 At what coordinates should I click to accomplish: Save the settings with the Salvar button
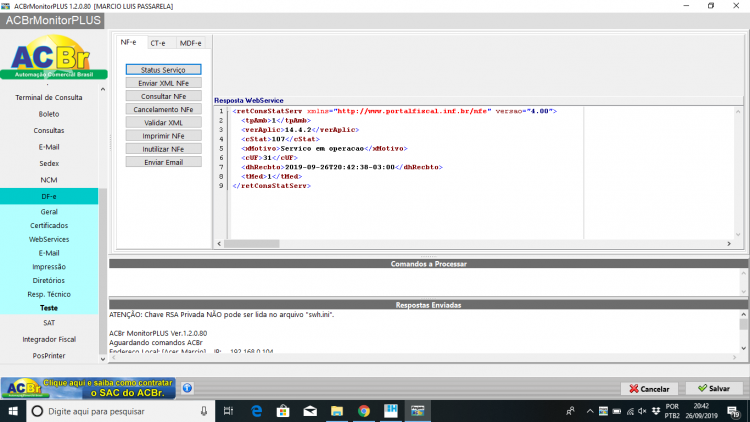pyautogui.click(x=714, y=389)
